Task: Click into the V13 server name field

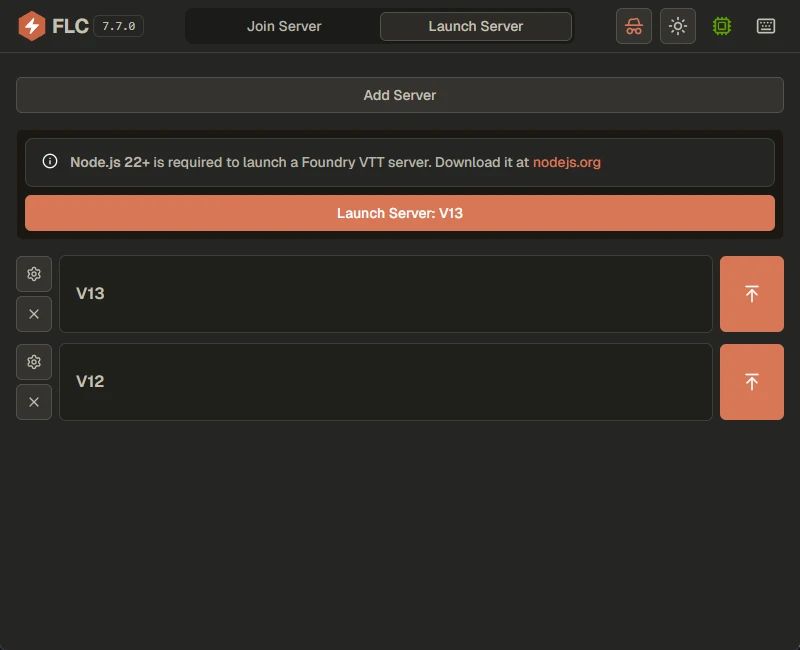Action: pos(385,293)
